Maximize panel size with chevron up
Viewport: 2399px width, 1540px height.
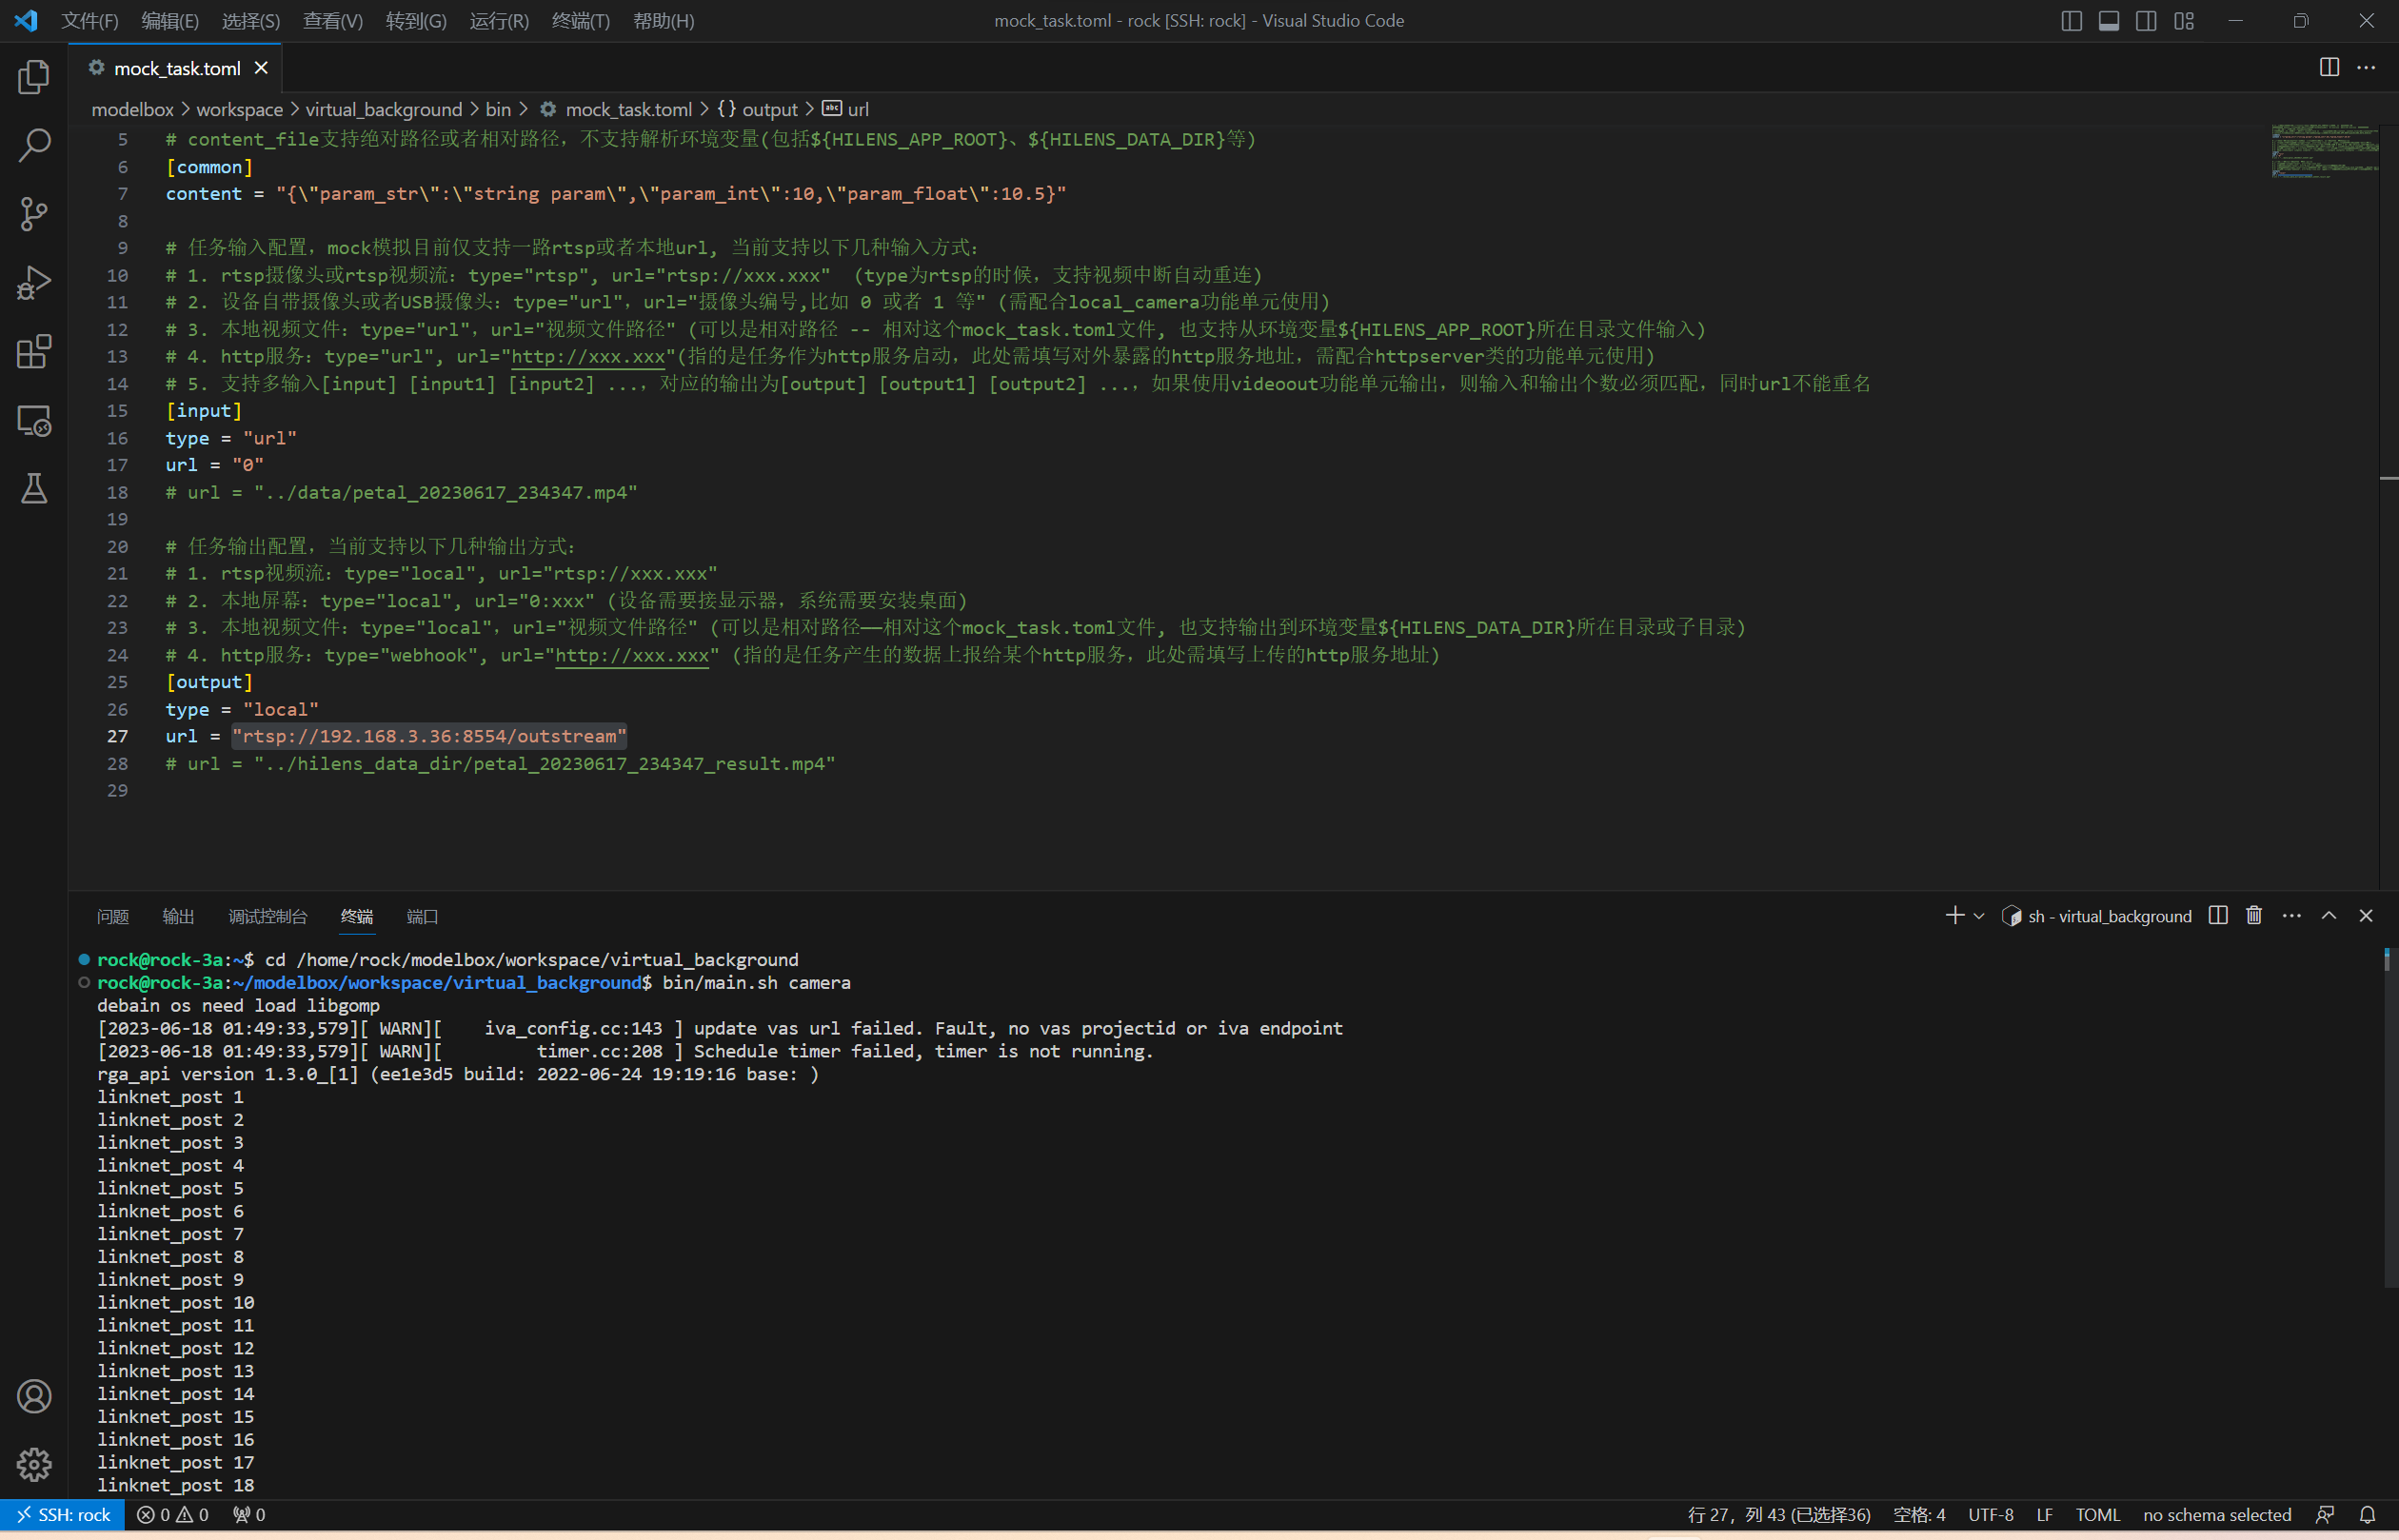click(x=2329, y=916)
